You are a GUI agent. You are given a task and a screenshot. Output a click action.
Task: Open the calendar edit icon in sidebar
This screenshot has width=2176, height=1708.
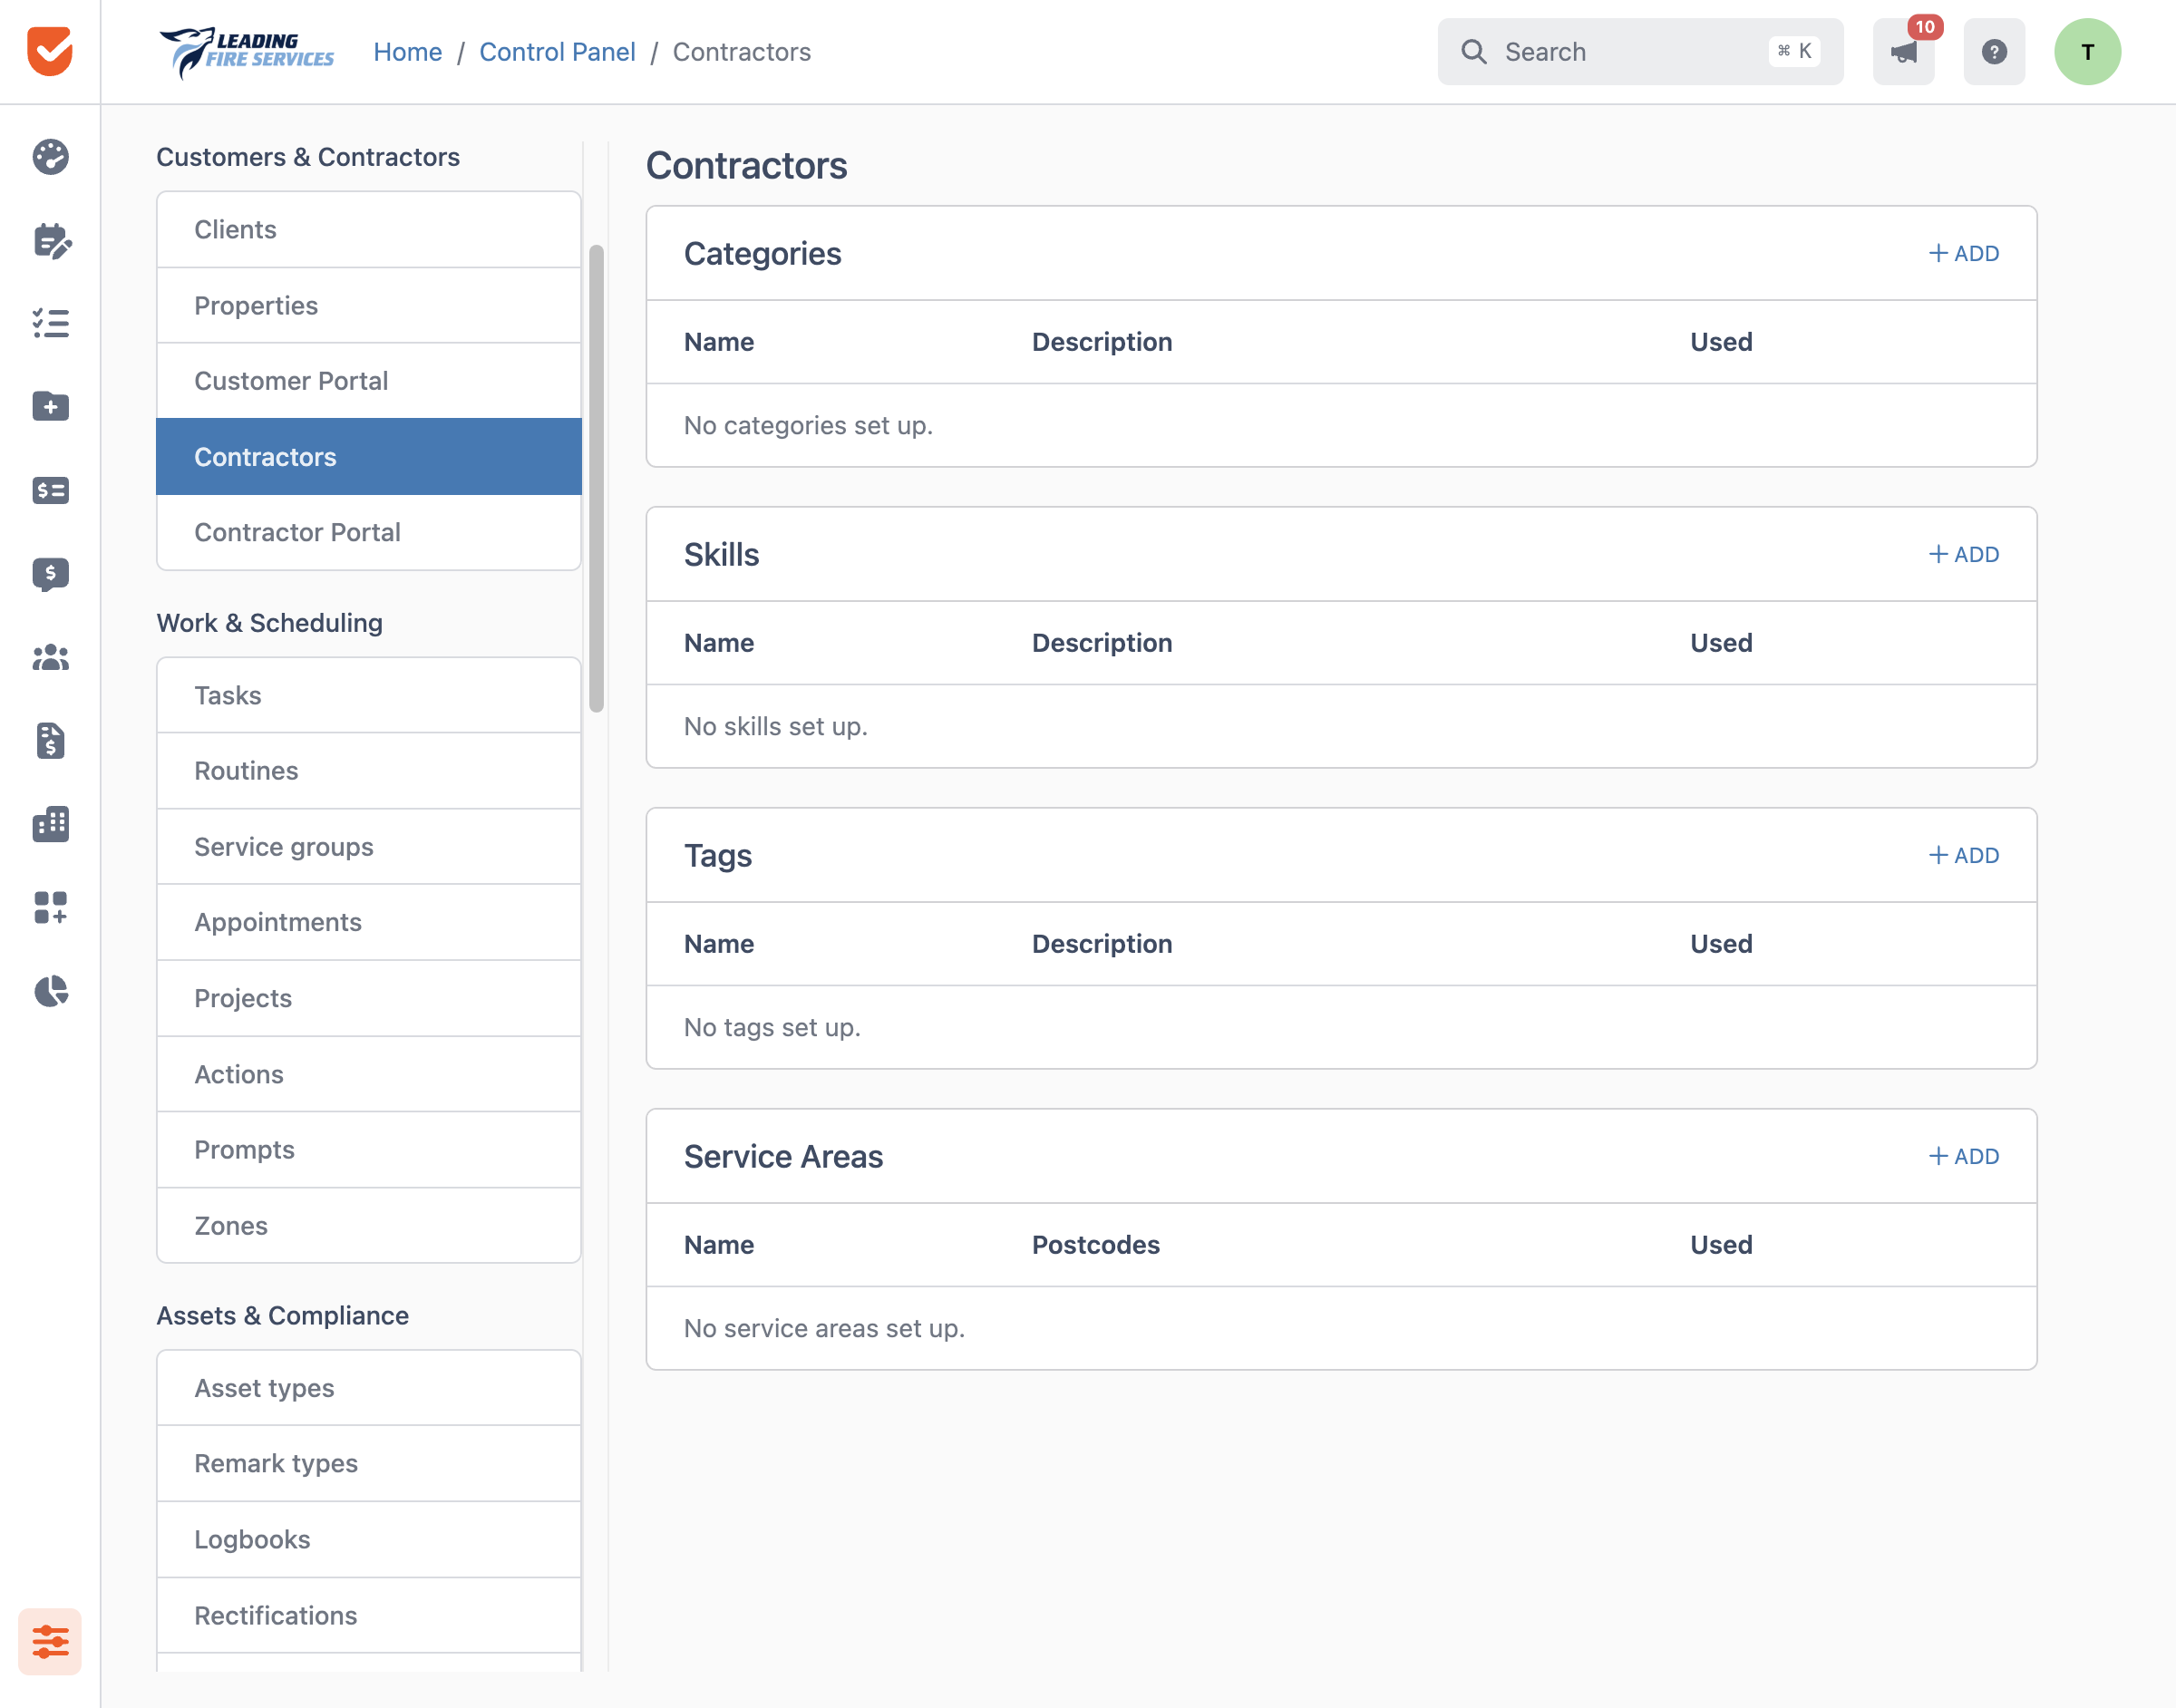click(50, 241)
